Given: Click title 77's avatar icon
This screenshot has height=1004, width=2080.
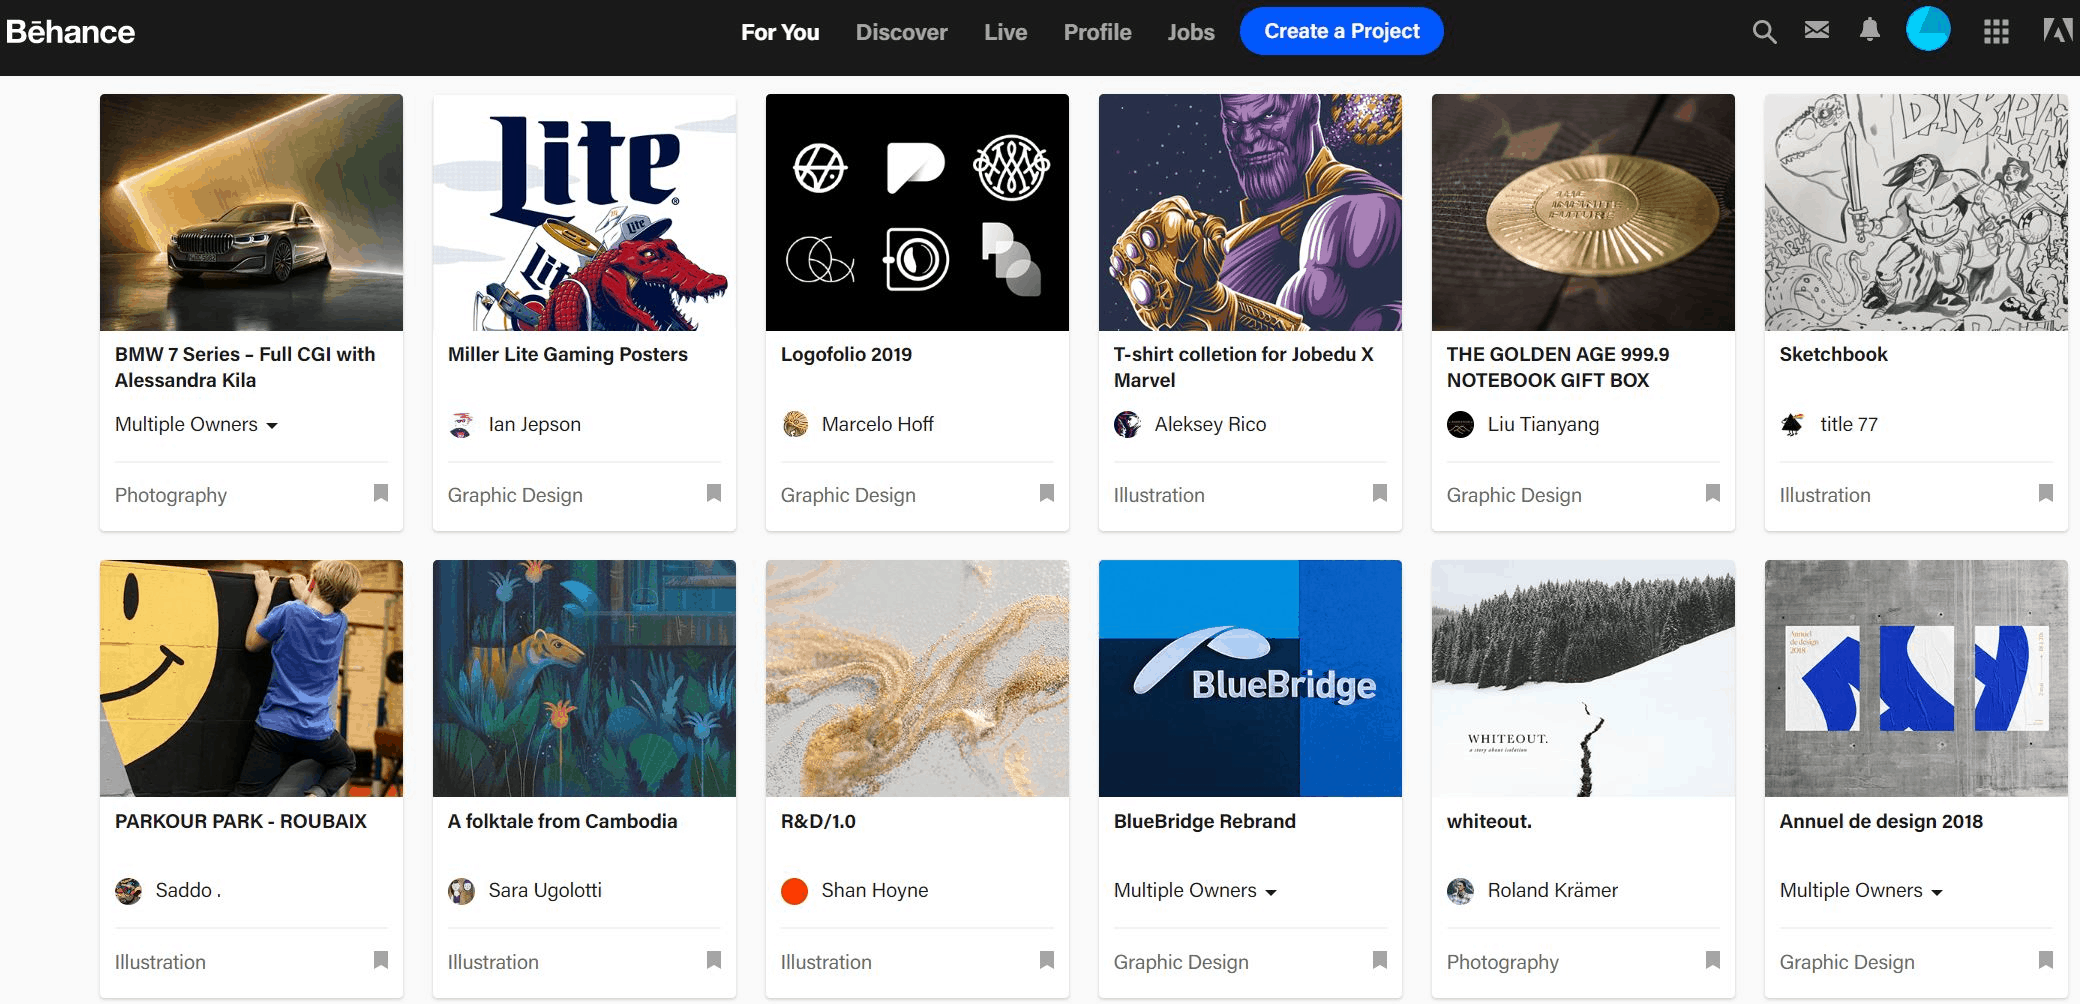Looking at the screenshot, I should tap(1793, 424).
